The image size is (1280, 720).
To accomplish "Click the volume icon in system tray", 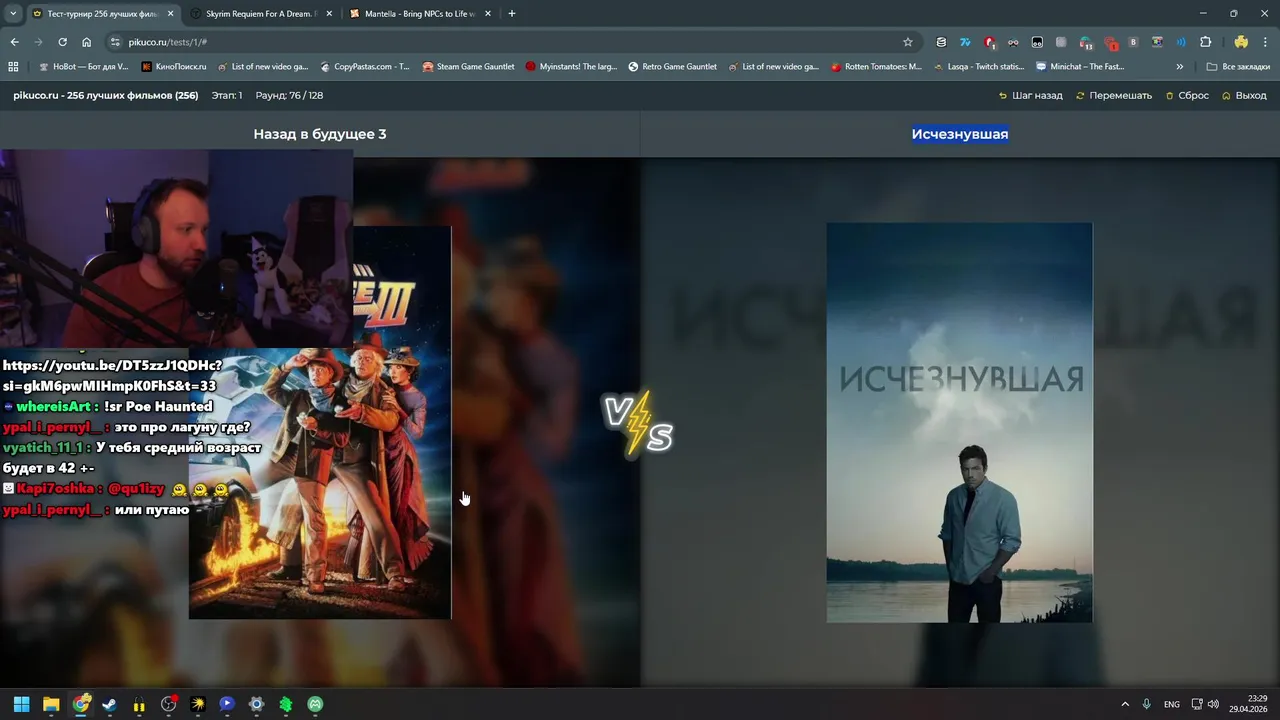I will pyautogui.click(x=1213, y=704).
